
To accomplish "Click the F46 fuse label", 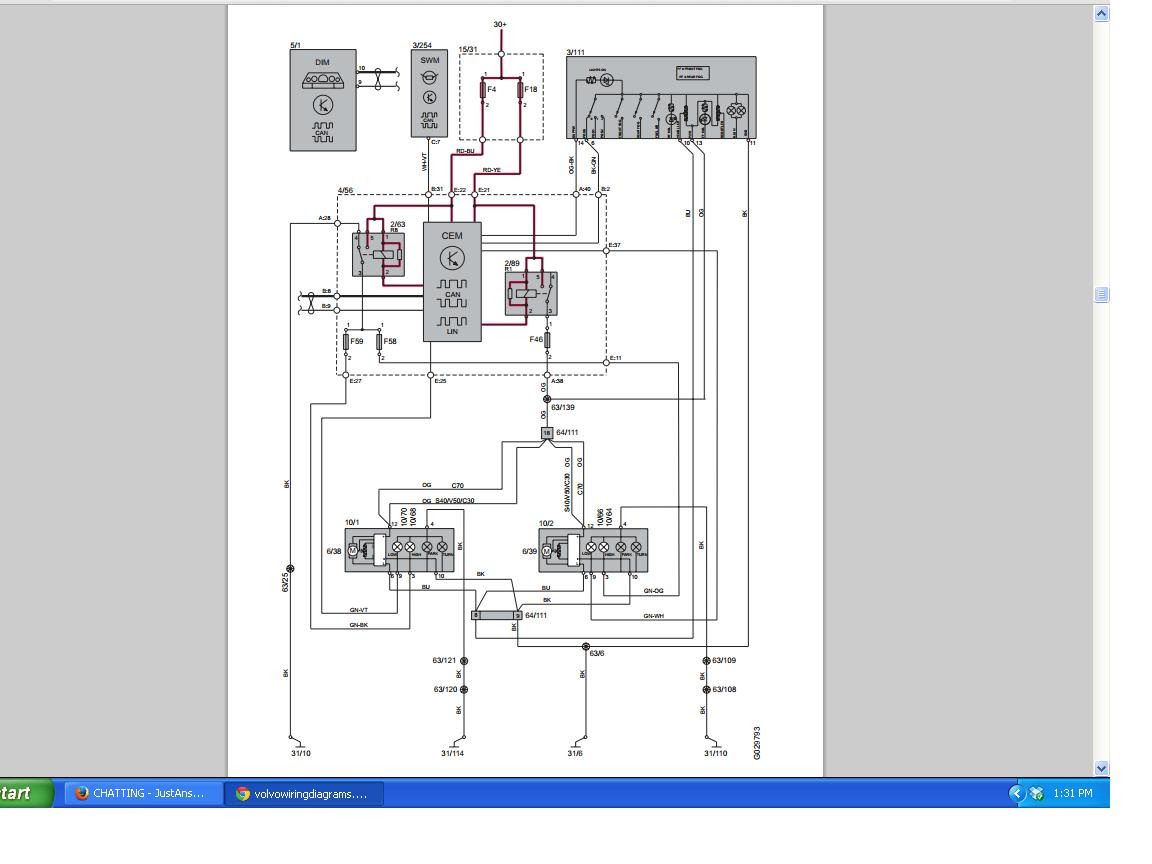I will [536, 339].
